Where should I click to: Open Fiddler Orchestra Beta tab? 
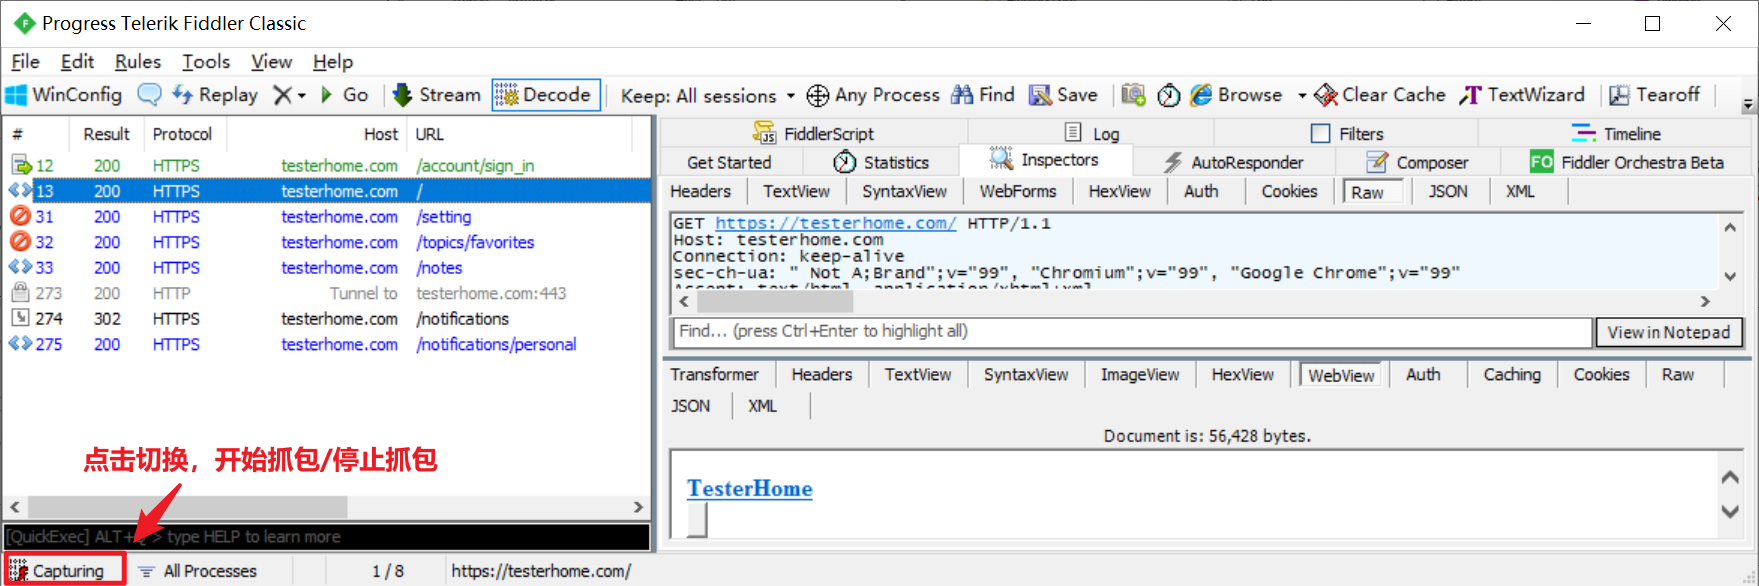click(1627, 162)
